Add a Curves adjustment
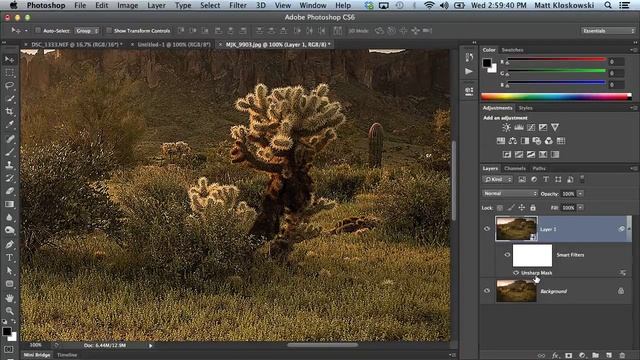 pos(531,127)
